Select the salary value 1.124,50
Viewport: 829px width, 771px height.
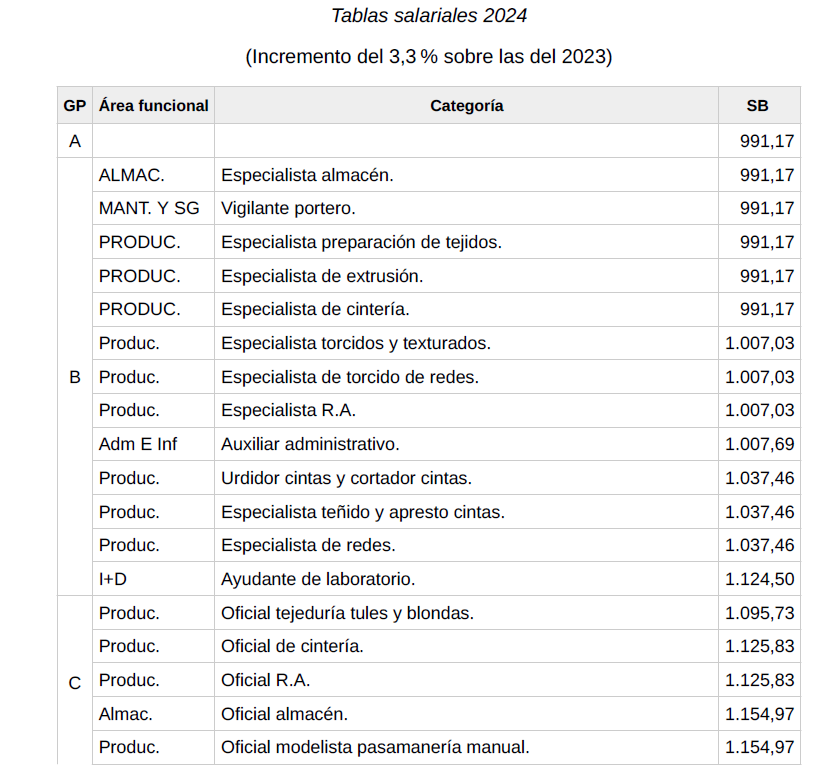click(x=760, y=579)
